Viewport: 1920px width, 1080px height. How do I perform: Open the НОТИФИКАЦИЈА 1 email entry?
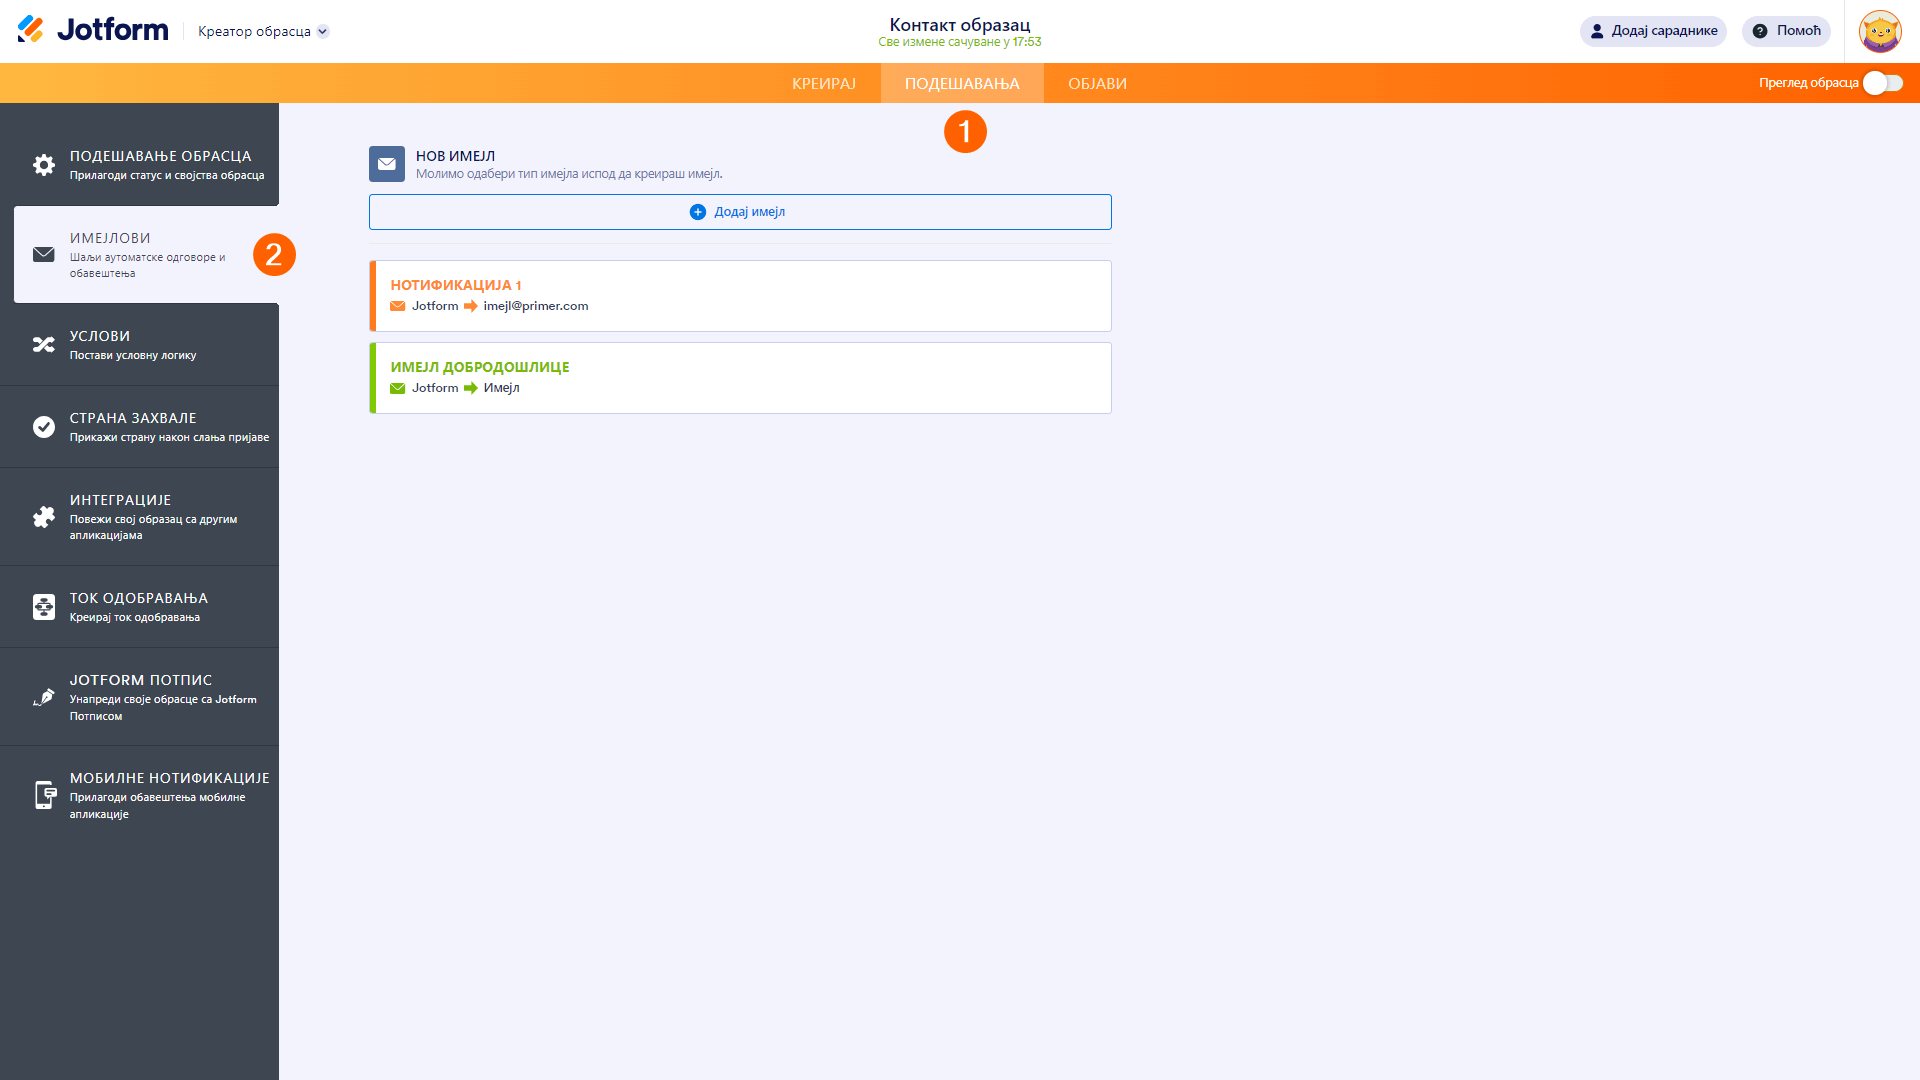pyautogui.click(x=740, y=296)
